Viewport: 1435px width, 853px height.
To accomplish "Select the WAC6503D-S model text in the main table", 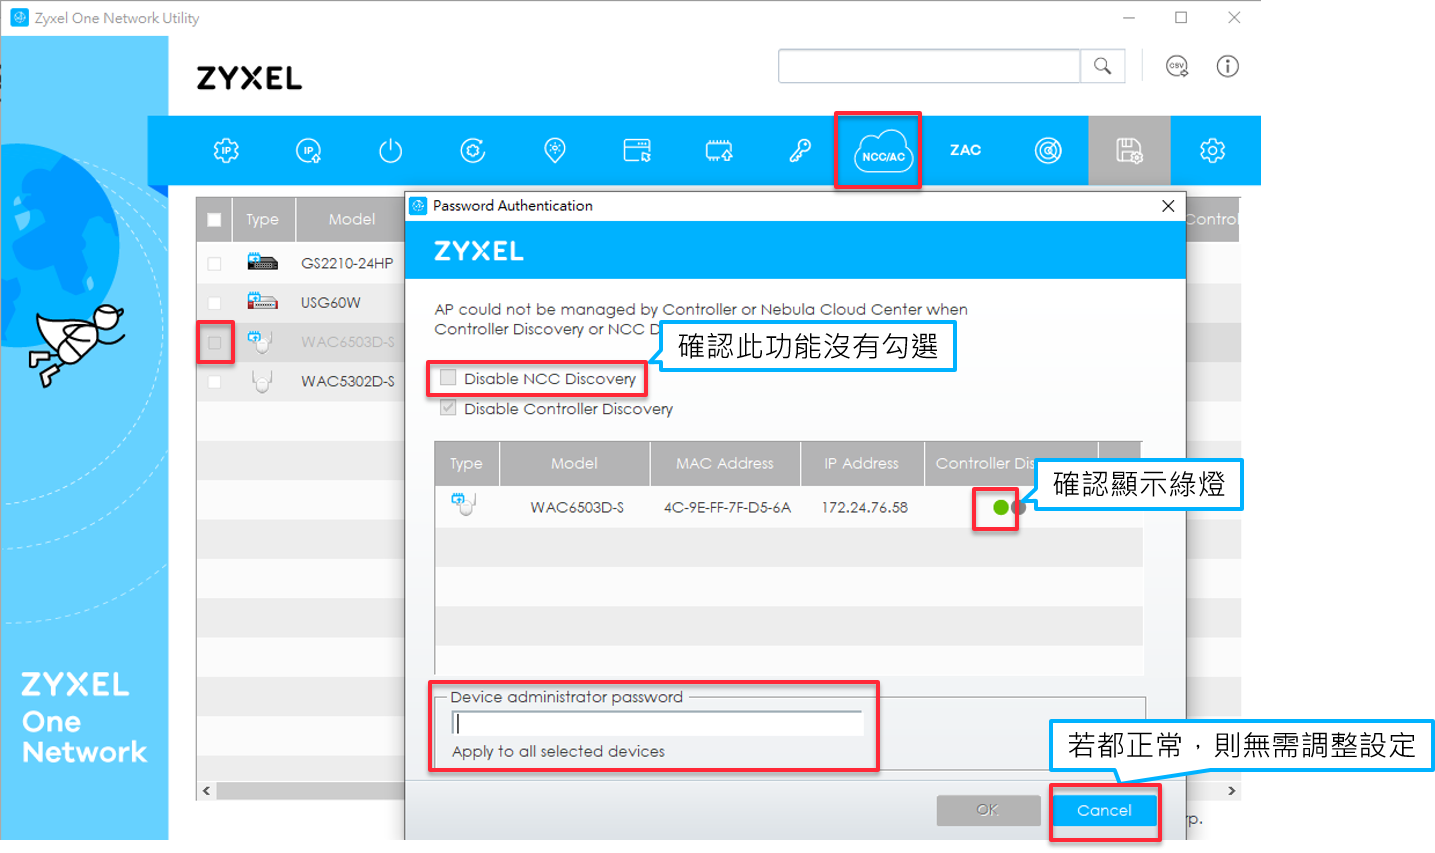I will (348, 342).
